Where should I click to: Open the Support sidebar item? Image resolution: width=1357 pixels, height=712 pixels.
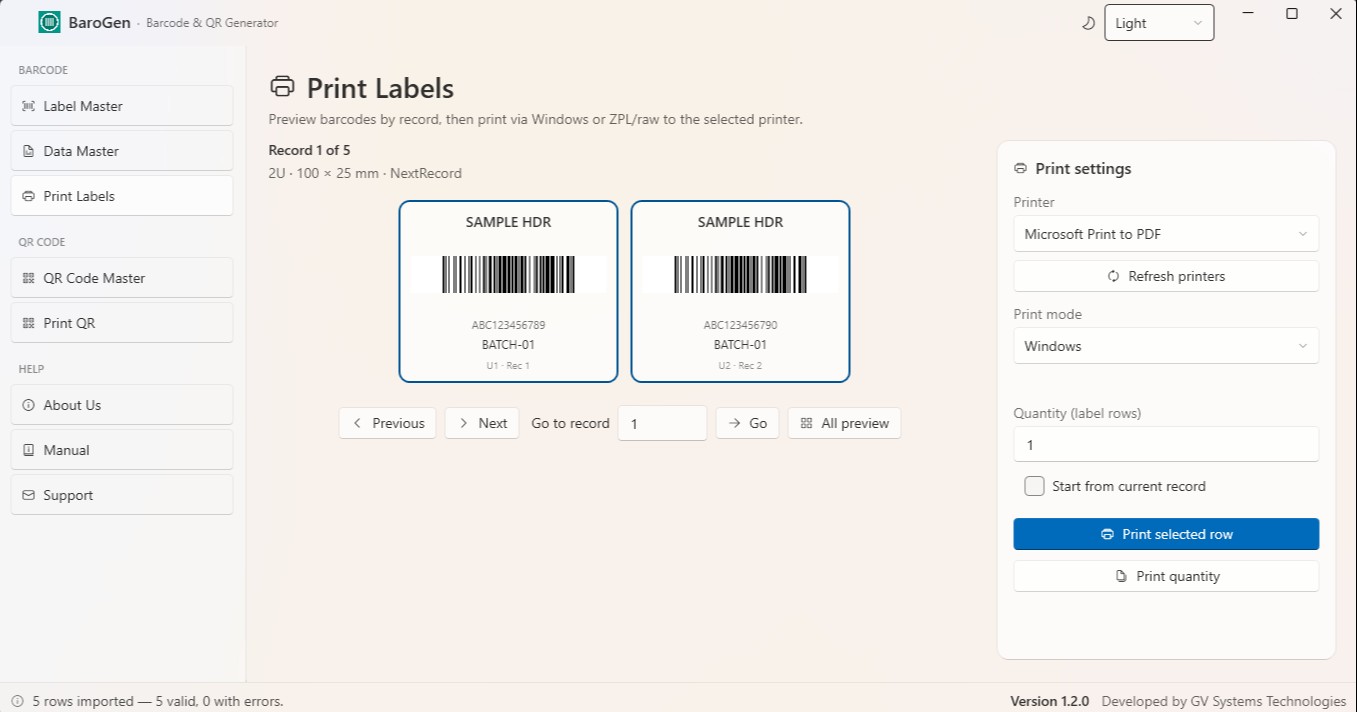click(x=122, y=495)
